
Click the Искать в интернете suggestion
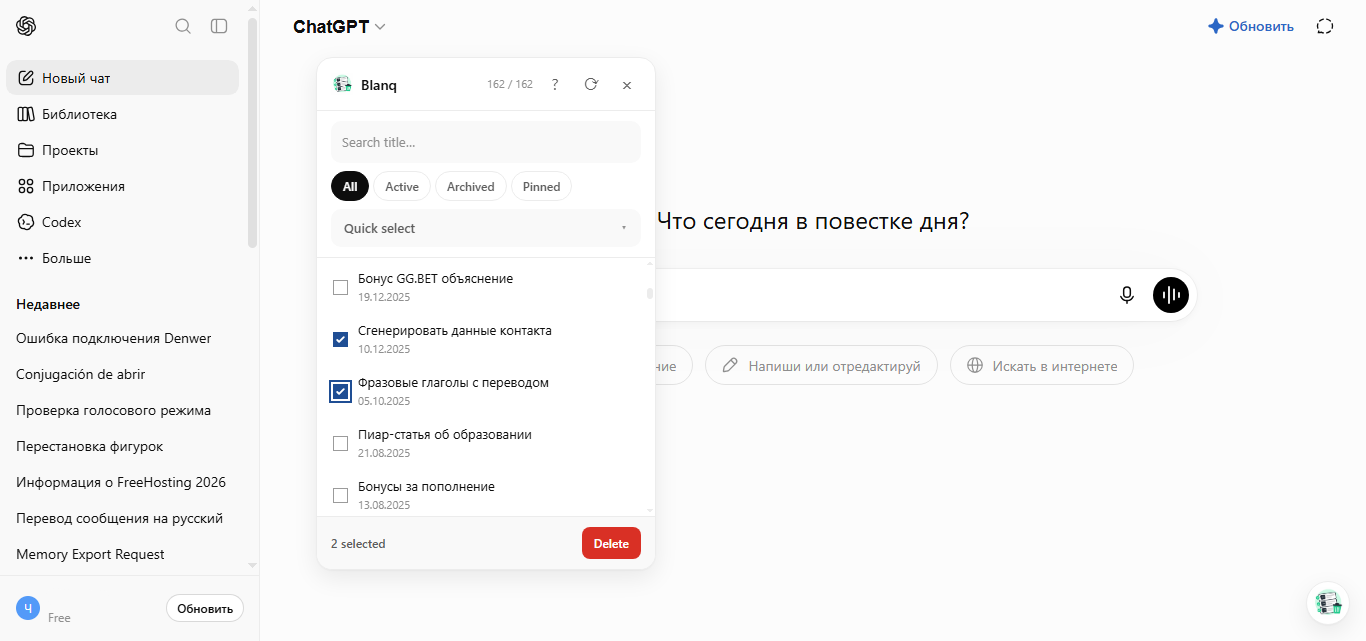[1041, 366]
